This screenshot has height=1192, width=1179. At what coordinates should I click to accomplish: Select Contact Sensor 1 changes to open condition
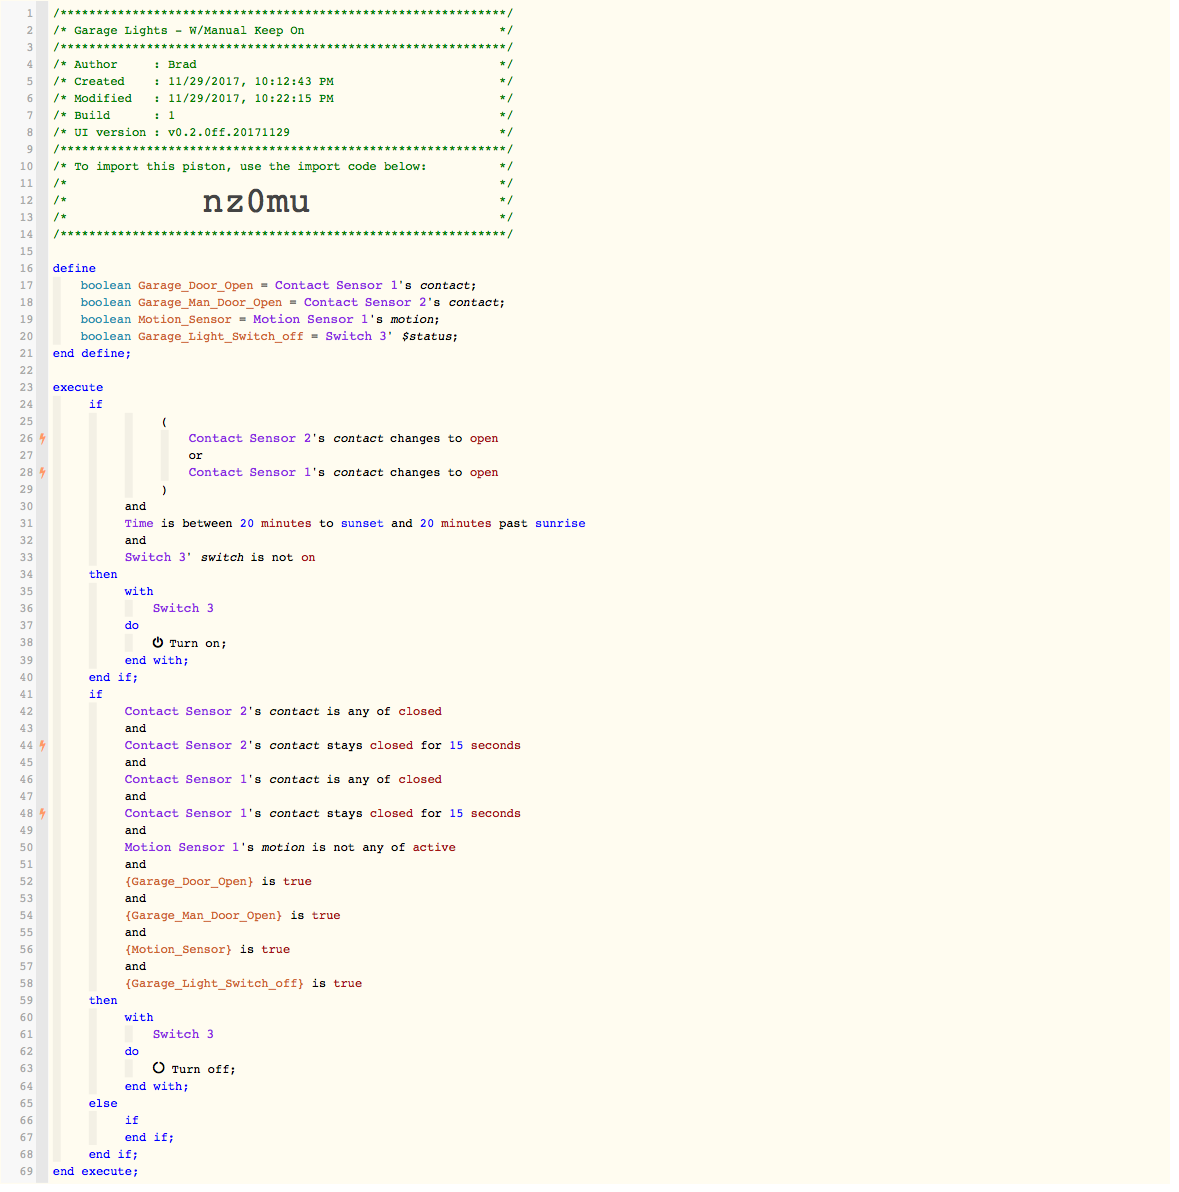(x=343, y=473)
